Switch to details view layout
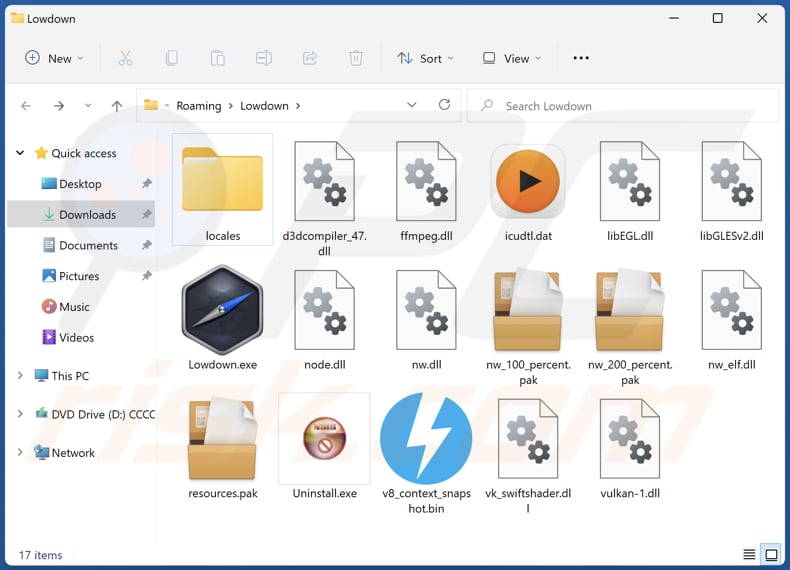 (x=749, y=555)
